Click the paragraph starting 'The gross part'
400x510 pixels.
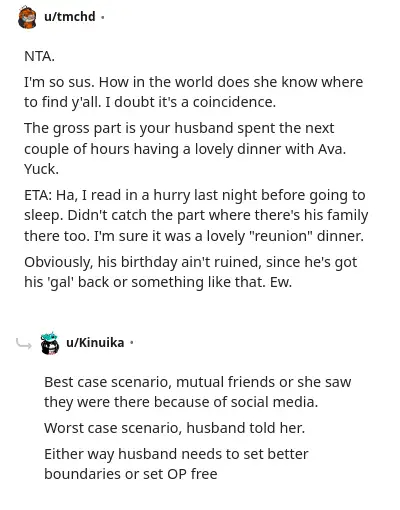(185, 148)
